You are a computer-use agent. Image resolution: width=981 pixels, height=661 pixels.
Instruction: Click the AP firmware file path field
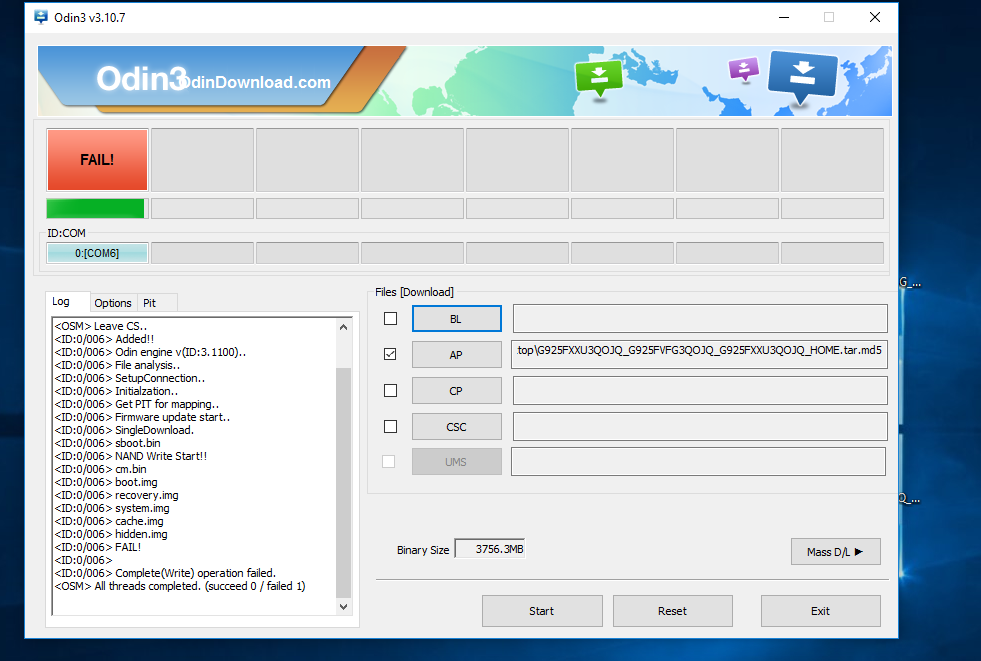tap(699, 355)
